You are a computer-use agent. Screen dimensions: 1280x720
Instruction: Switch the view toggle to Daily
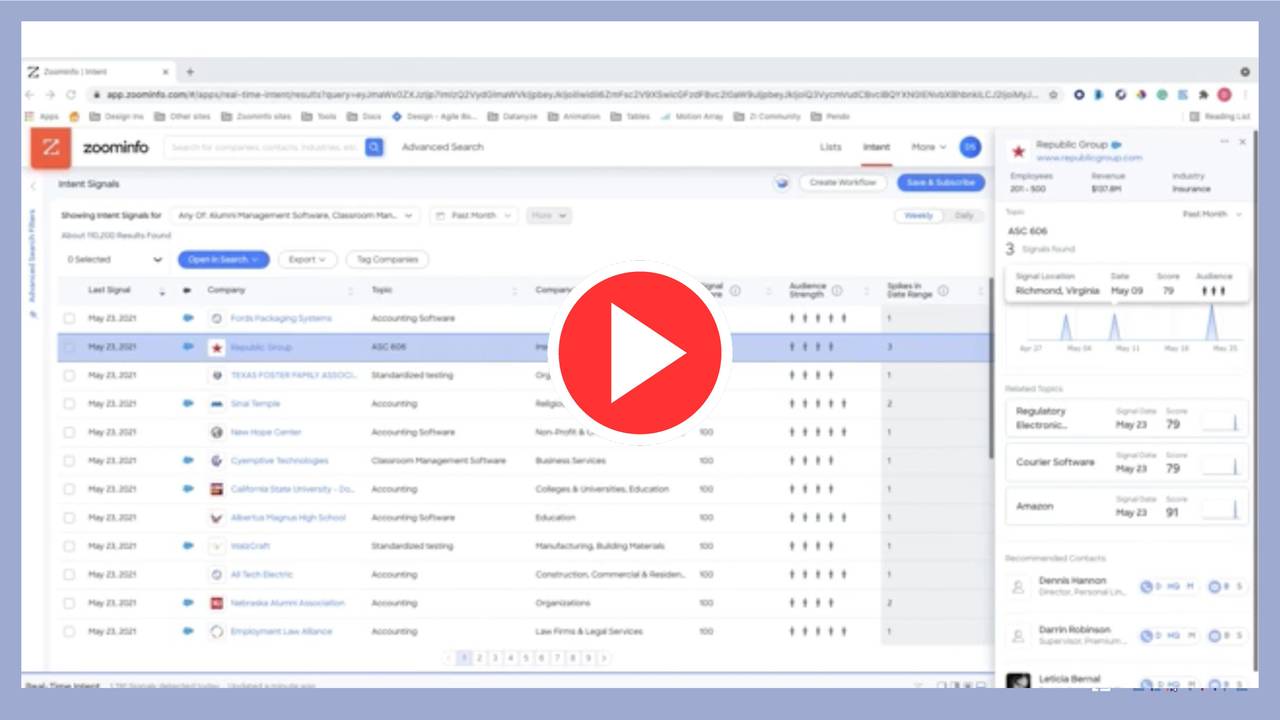963,216
